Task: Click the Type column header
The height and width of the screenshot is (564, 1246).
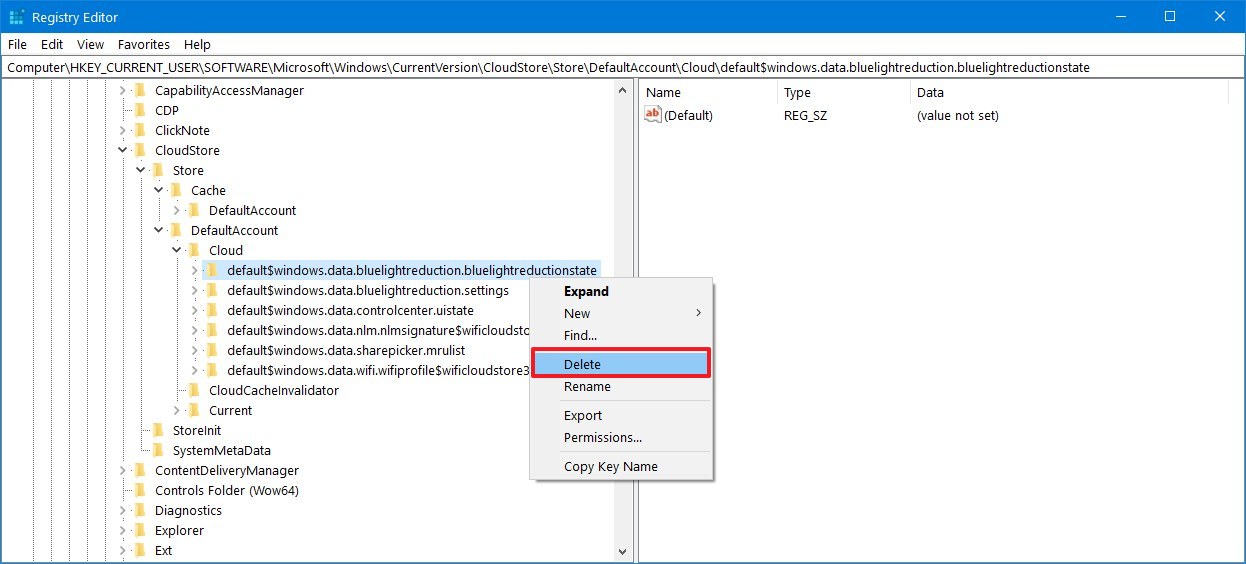Action: point(844,92)
